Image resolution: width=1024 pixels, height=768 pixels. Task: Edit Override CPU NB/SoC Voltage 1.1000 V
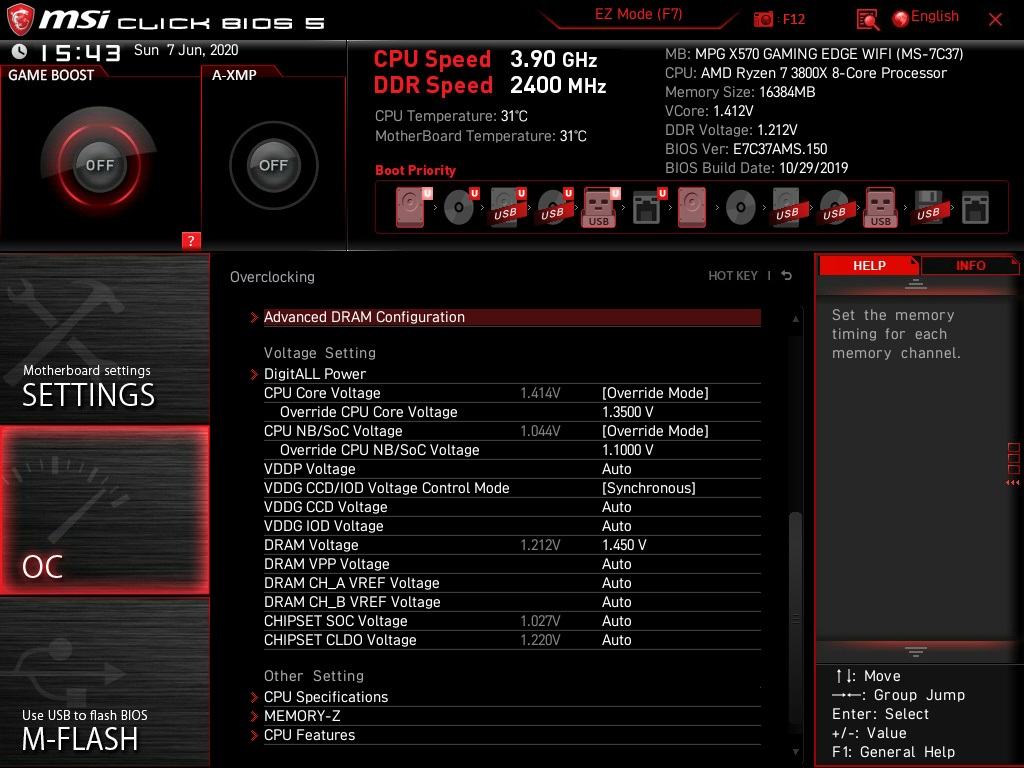[628, 450]
